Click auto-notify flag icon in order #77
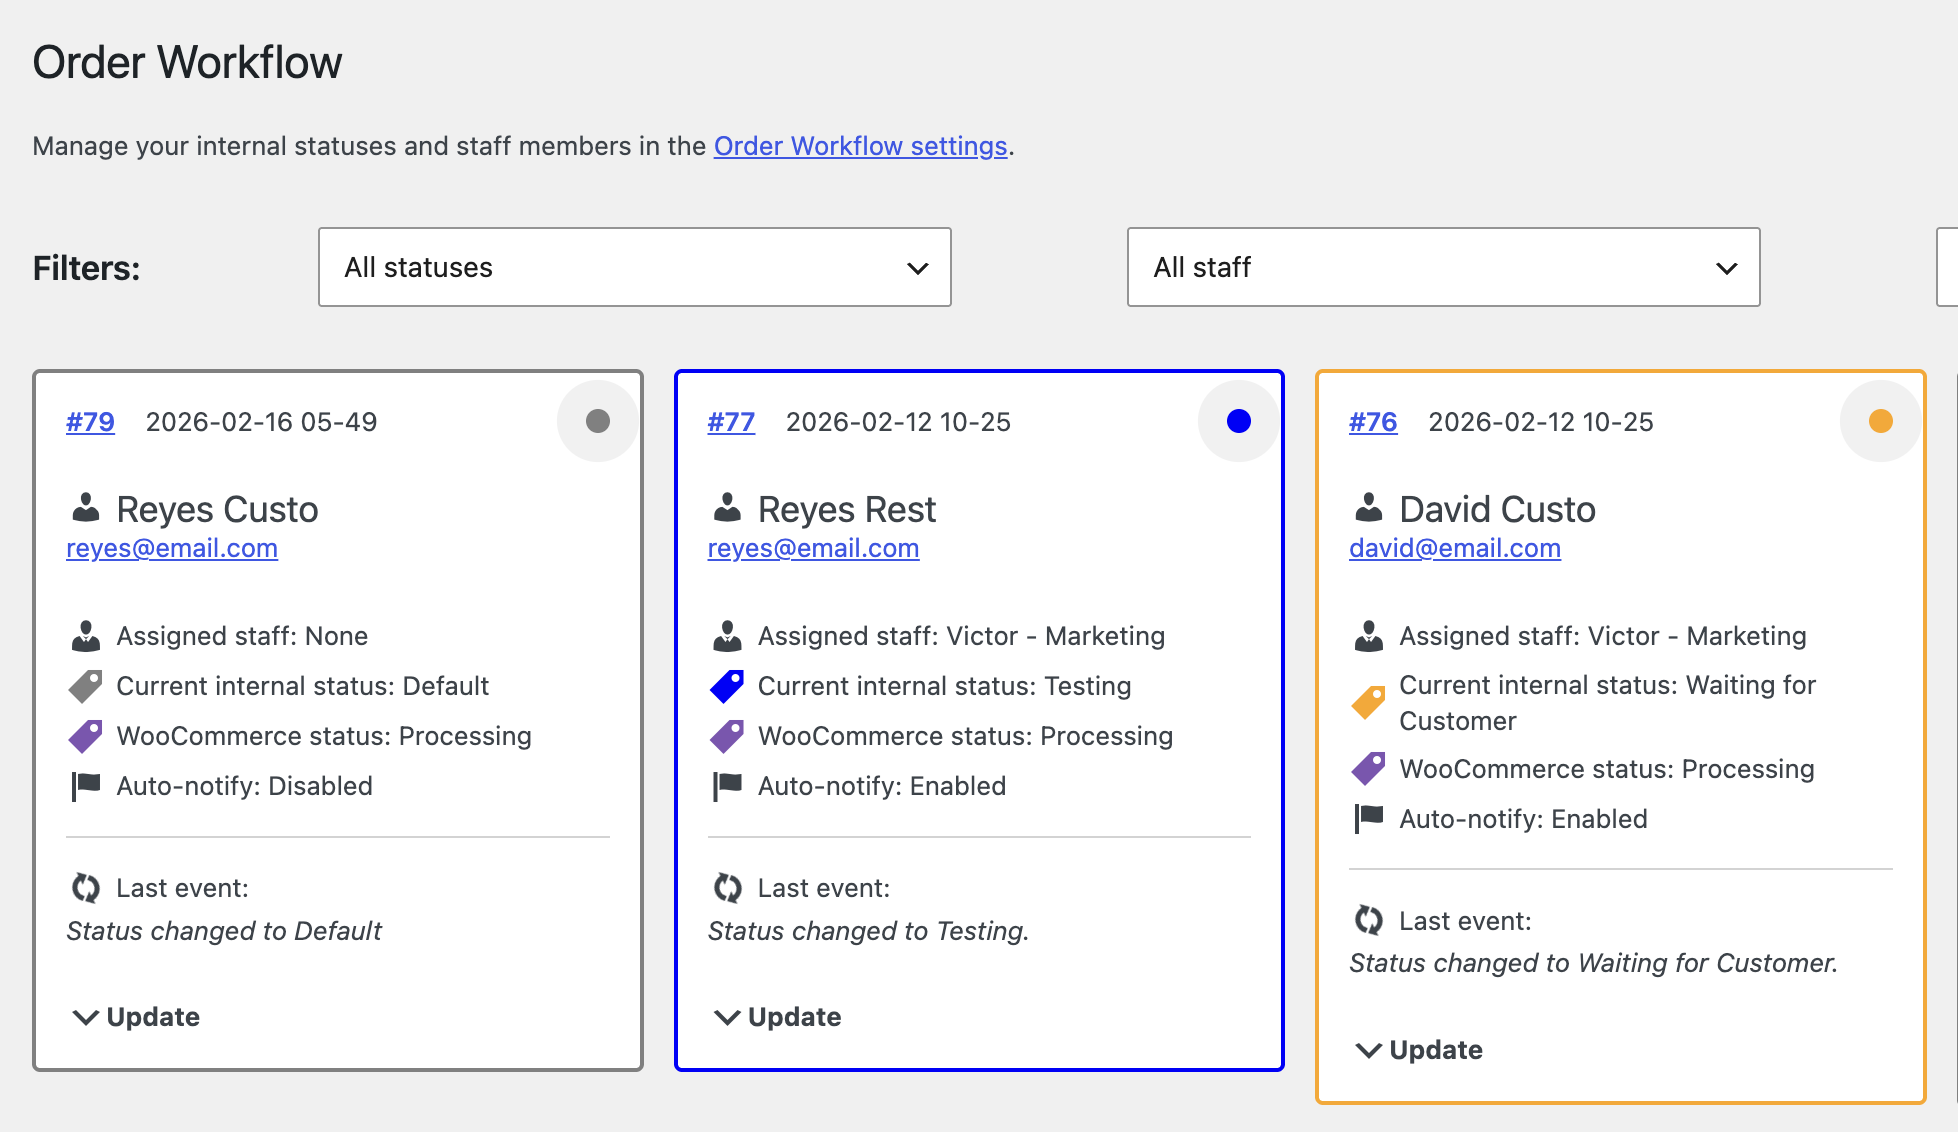Image resolution: width=1958 pixels, height=1132 pixels. pos(727,786)
